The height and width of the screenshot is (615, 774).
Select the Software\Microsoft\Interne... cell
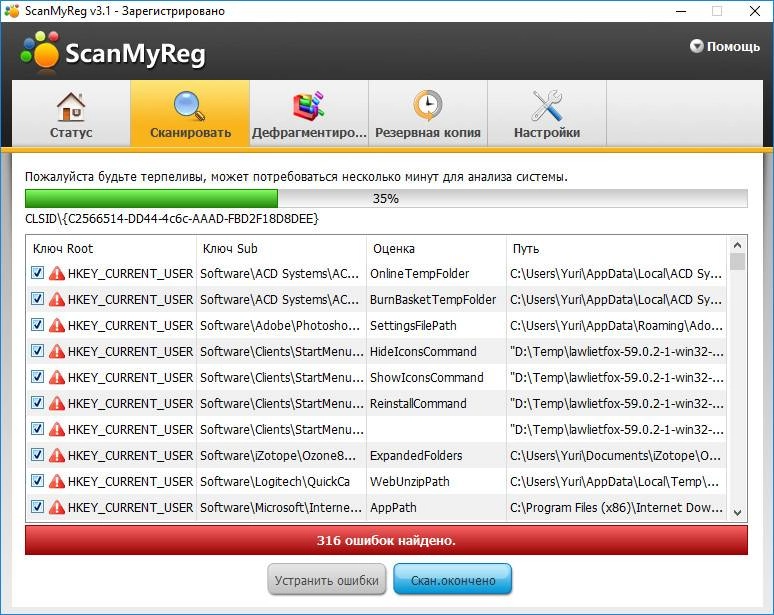pos(281,507)
